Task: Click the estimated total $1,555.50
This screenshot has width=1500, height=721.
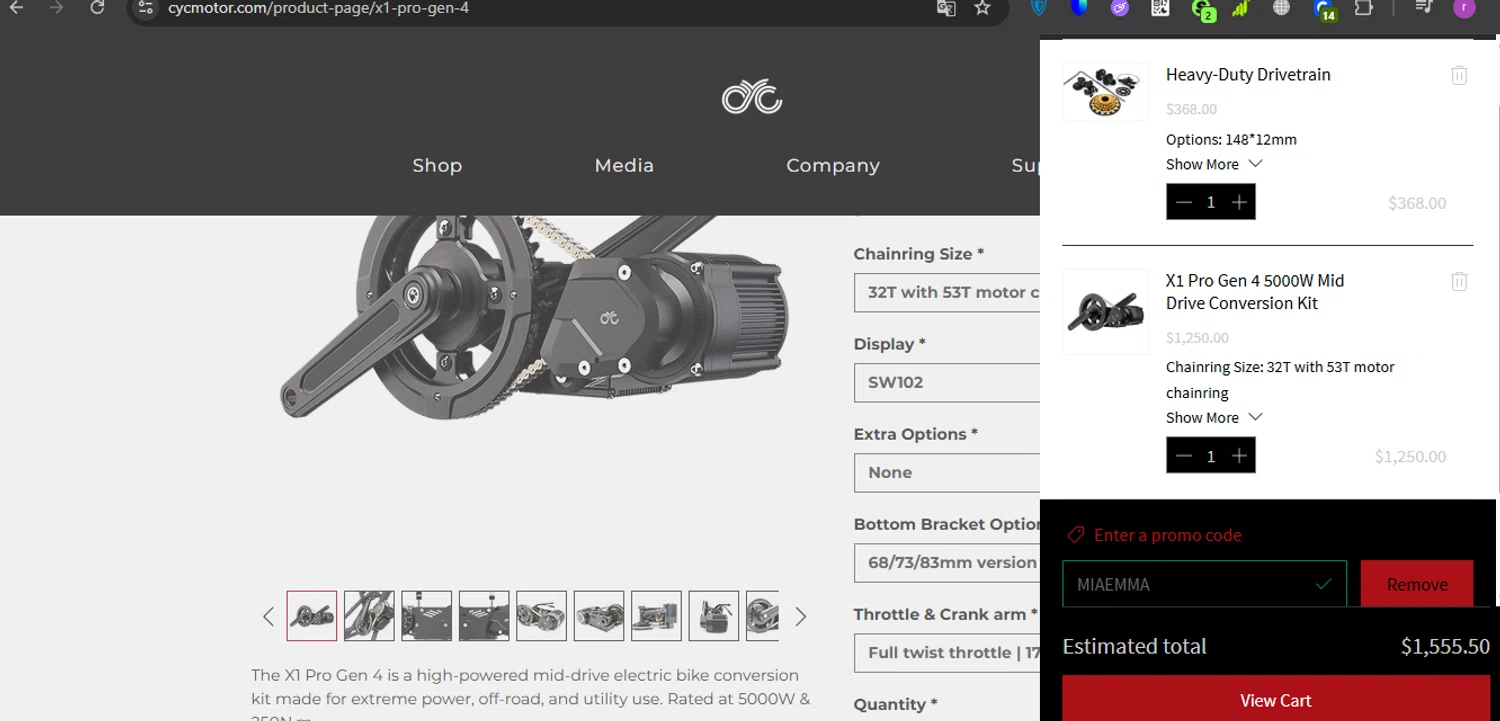Action: 1445,646
